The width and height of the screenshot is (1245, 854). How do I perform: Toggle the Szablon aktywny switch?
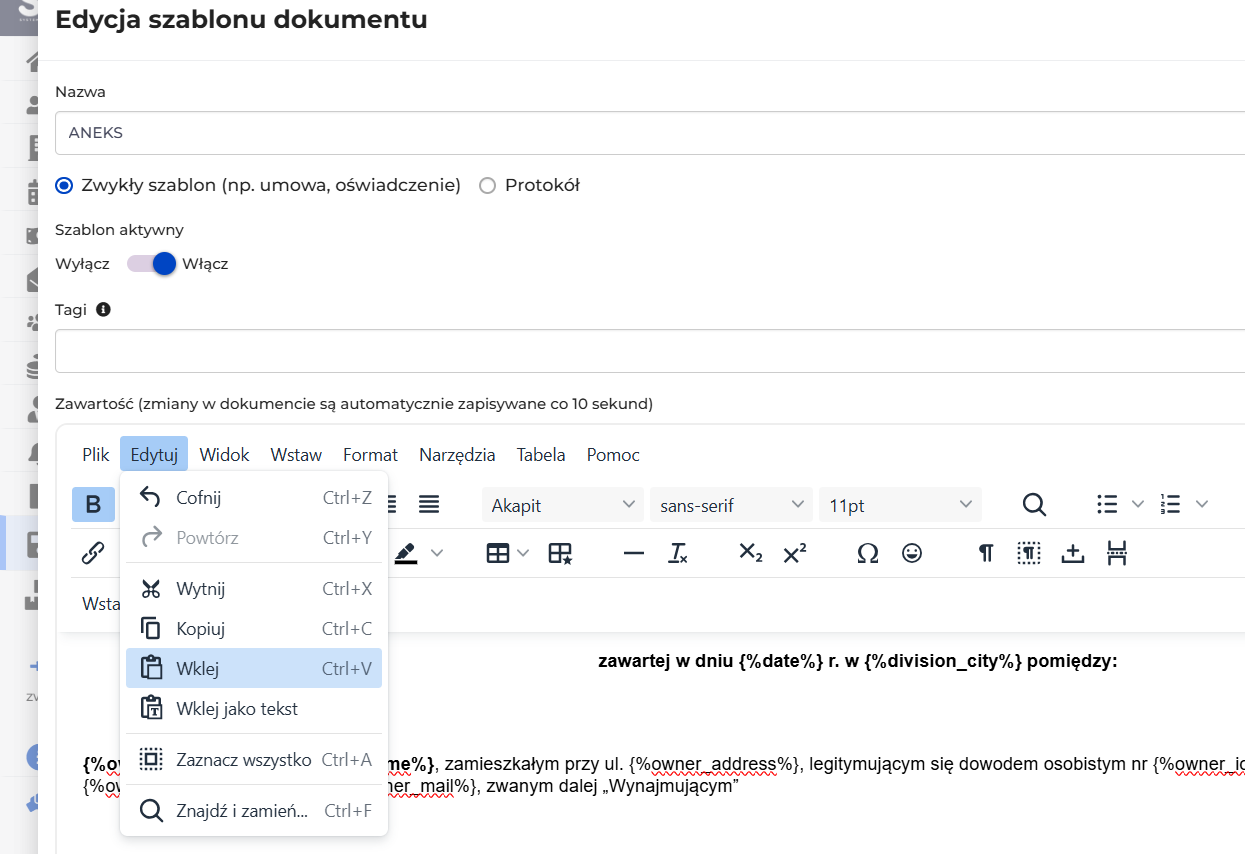[x=152, y=264]
